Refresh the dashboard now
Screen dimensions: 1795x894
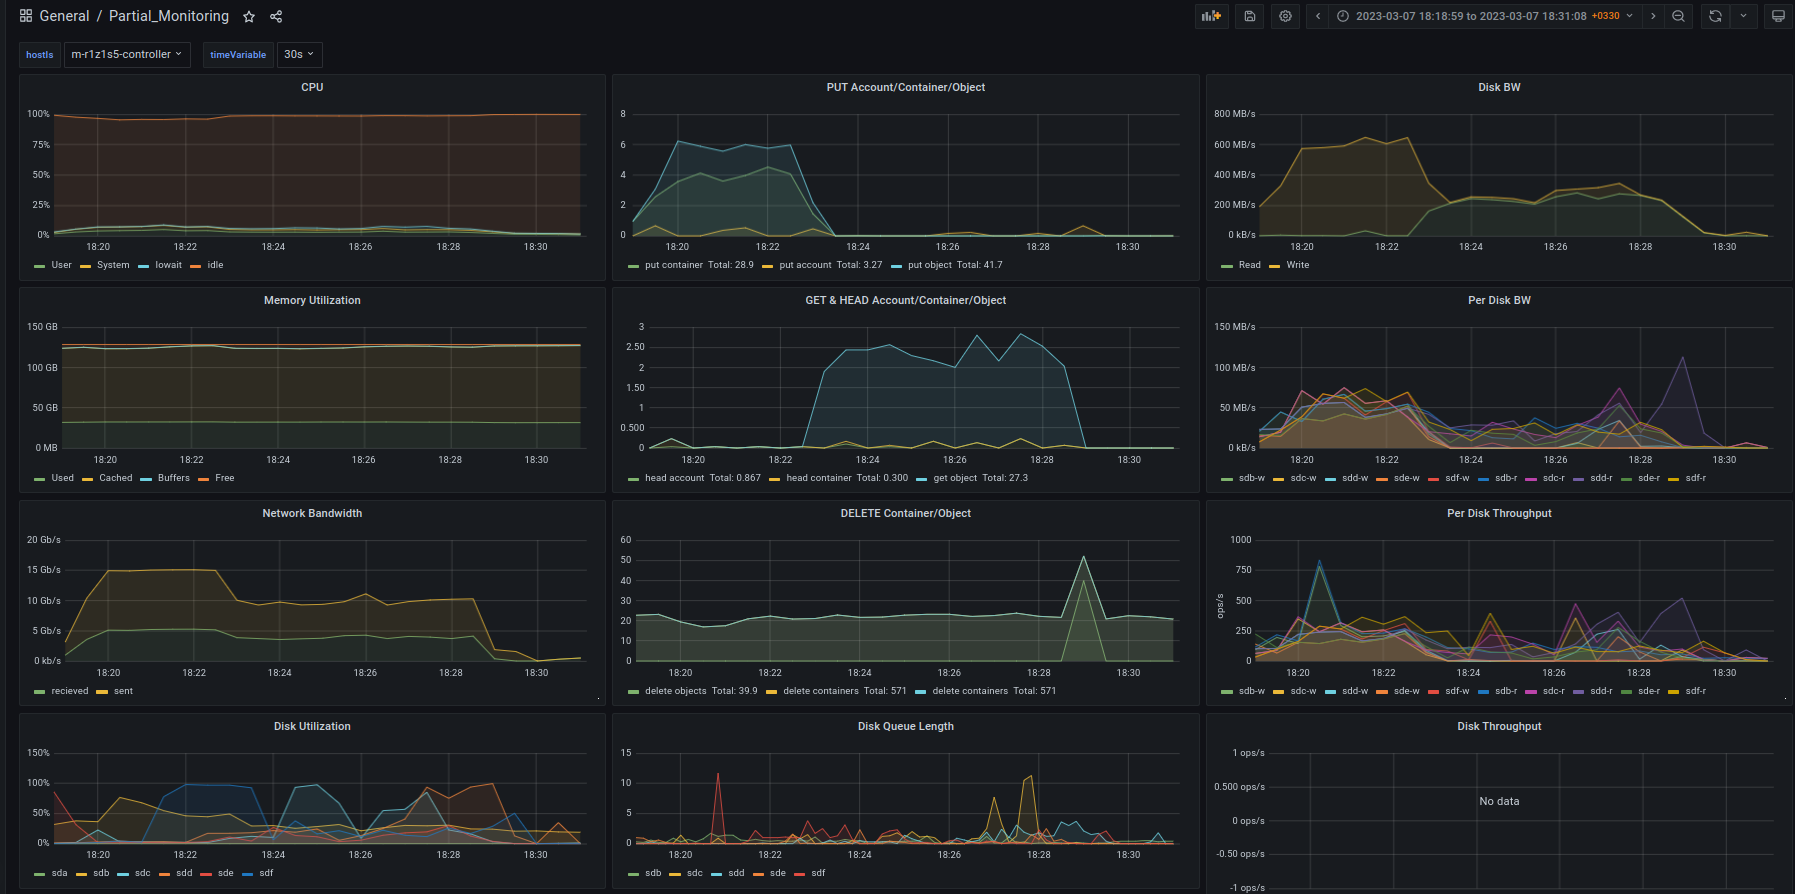pos(1715,16)
